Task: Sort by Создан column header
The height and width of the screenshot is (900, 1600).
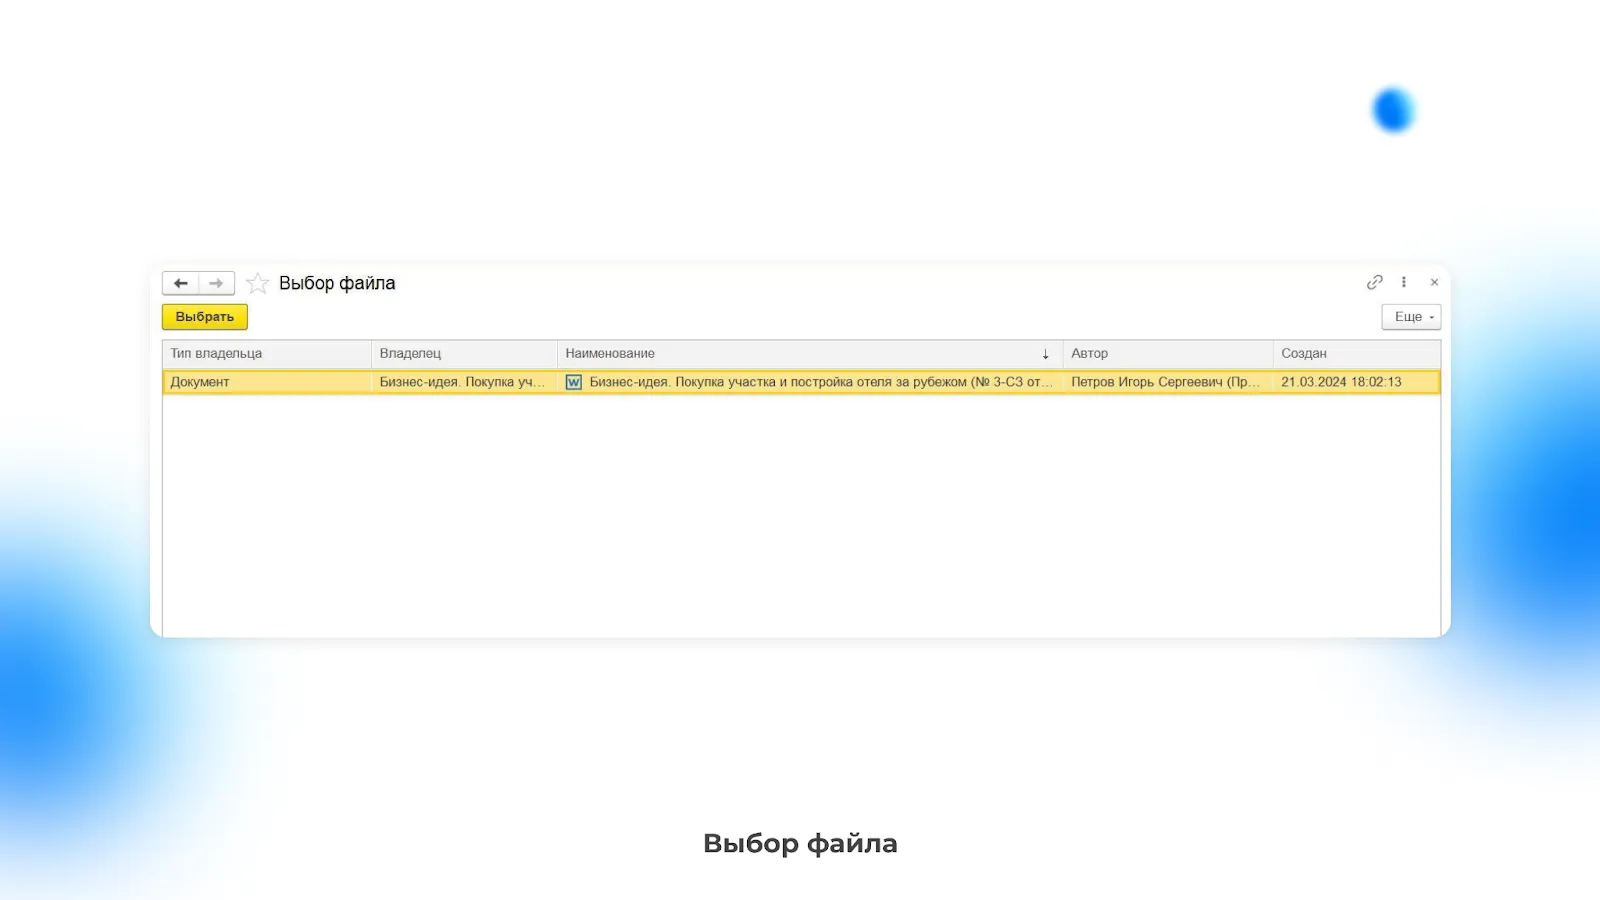Action: pyautogui.click(x=1304, y=353)
